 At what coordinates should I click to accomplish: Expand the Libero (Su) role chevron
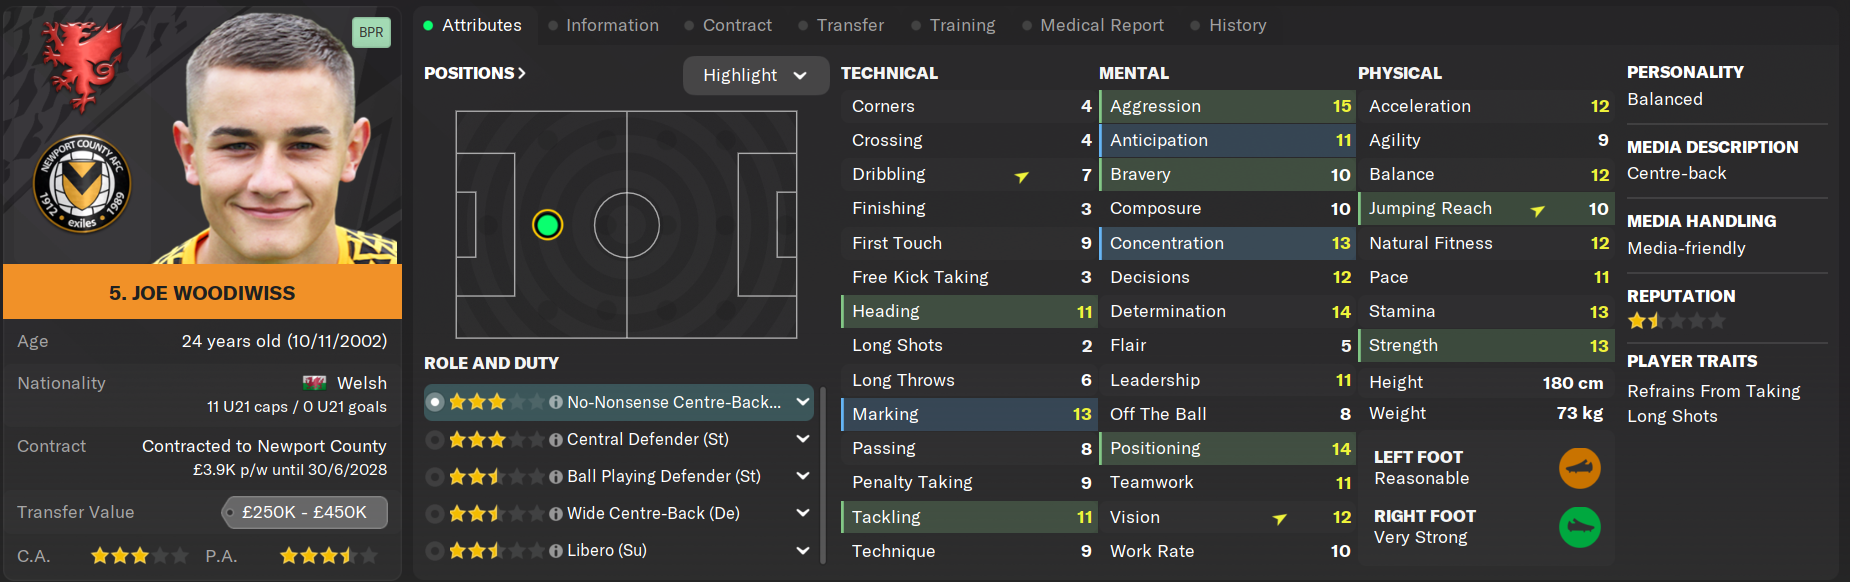pyautogui.click(x=802, y=551)
